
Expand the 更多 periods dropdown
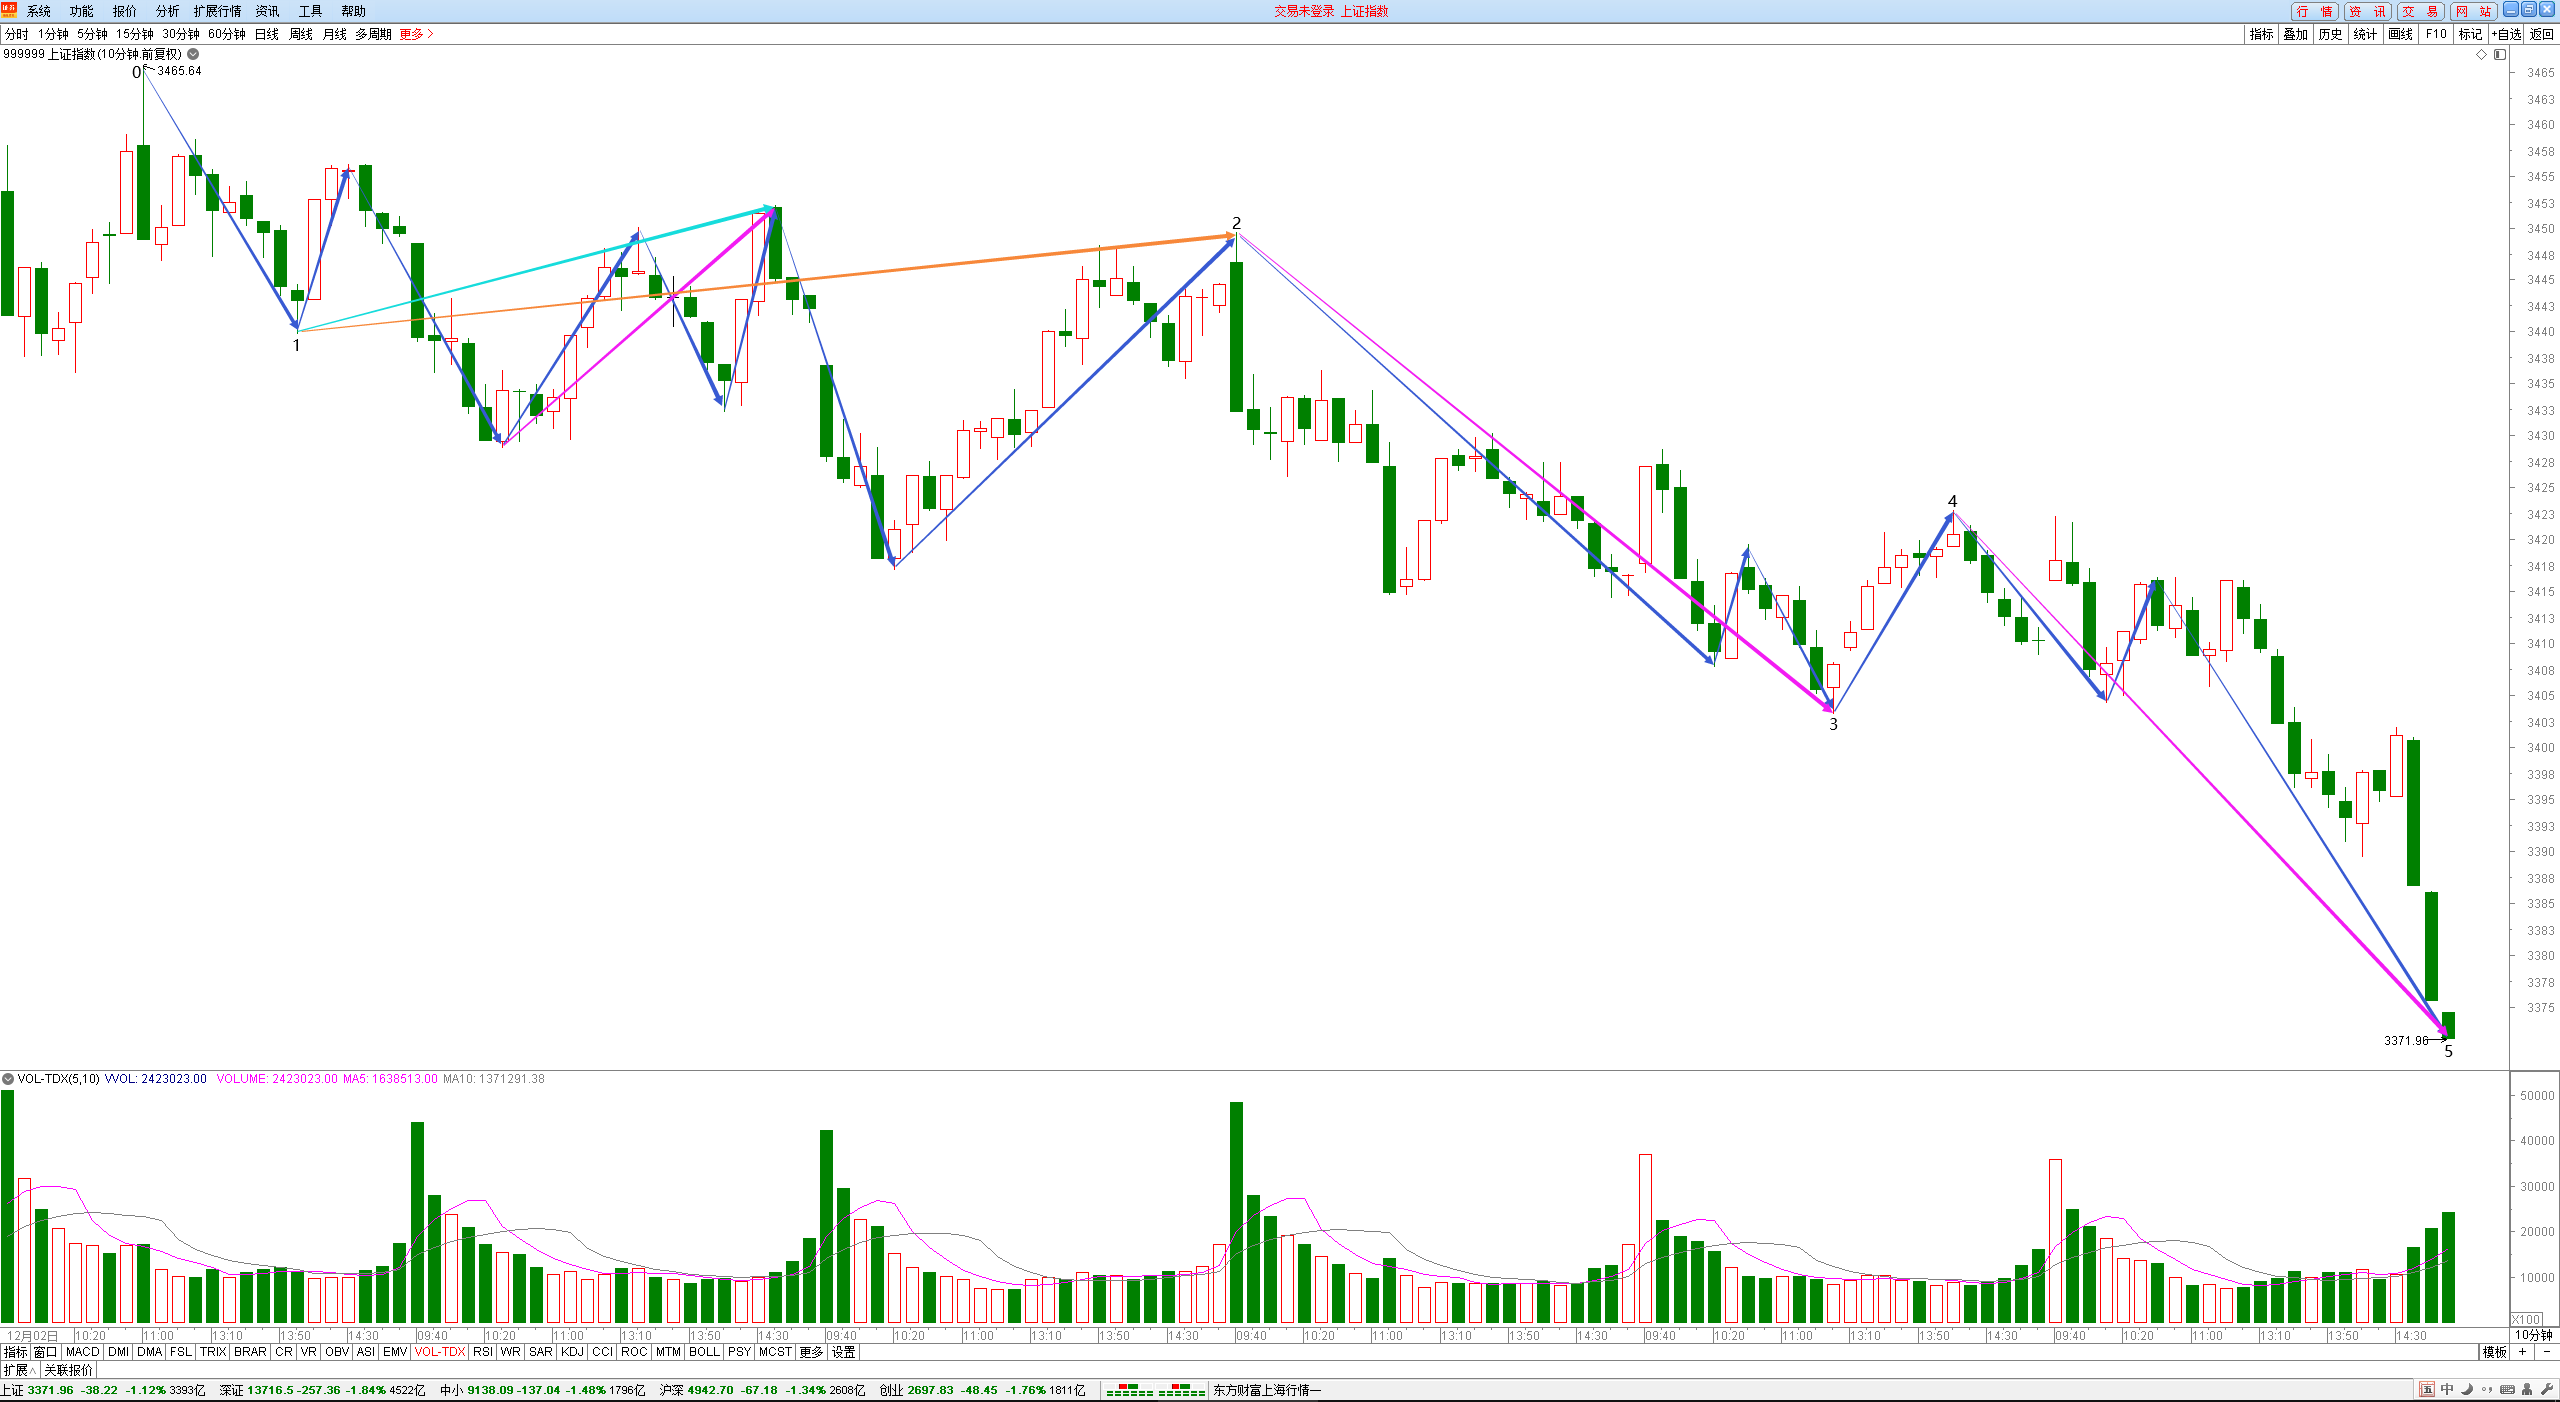pos(416,34)
